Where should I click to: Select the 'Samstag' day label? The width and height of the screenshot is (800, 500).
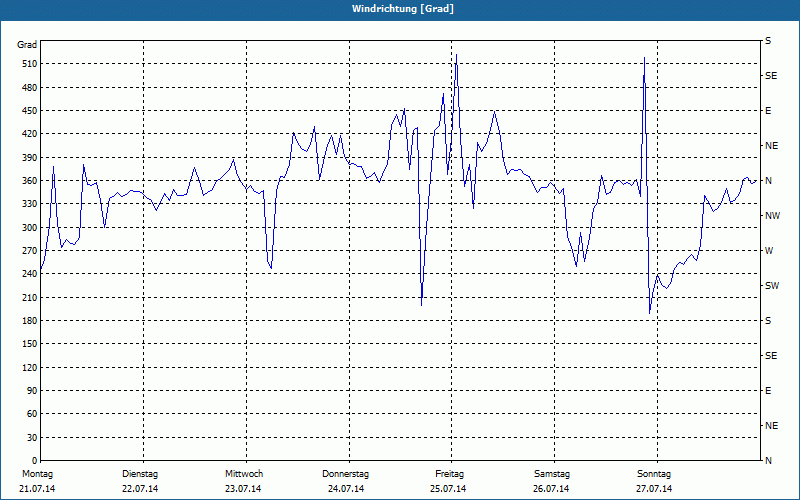coord(552,474)
